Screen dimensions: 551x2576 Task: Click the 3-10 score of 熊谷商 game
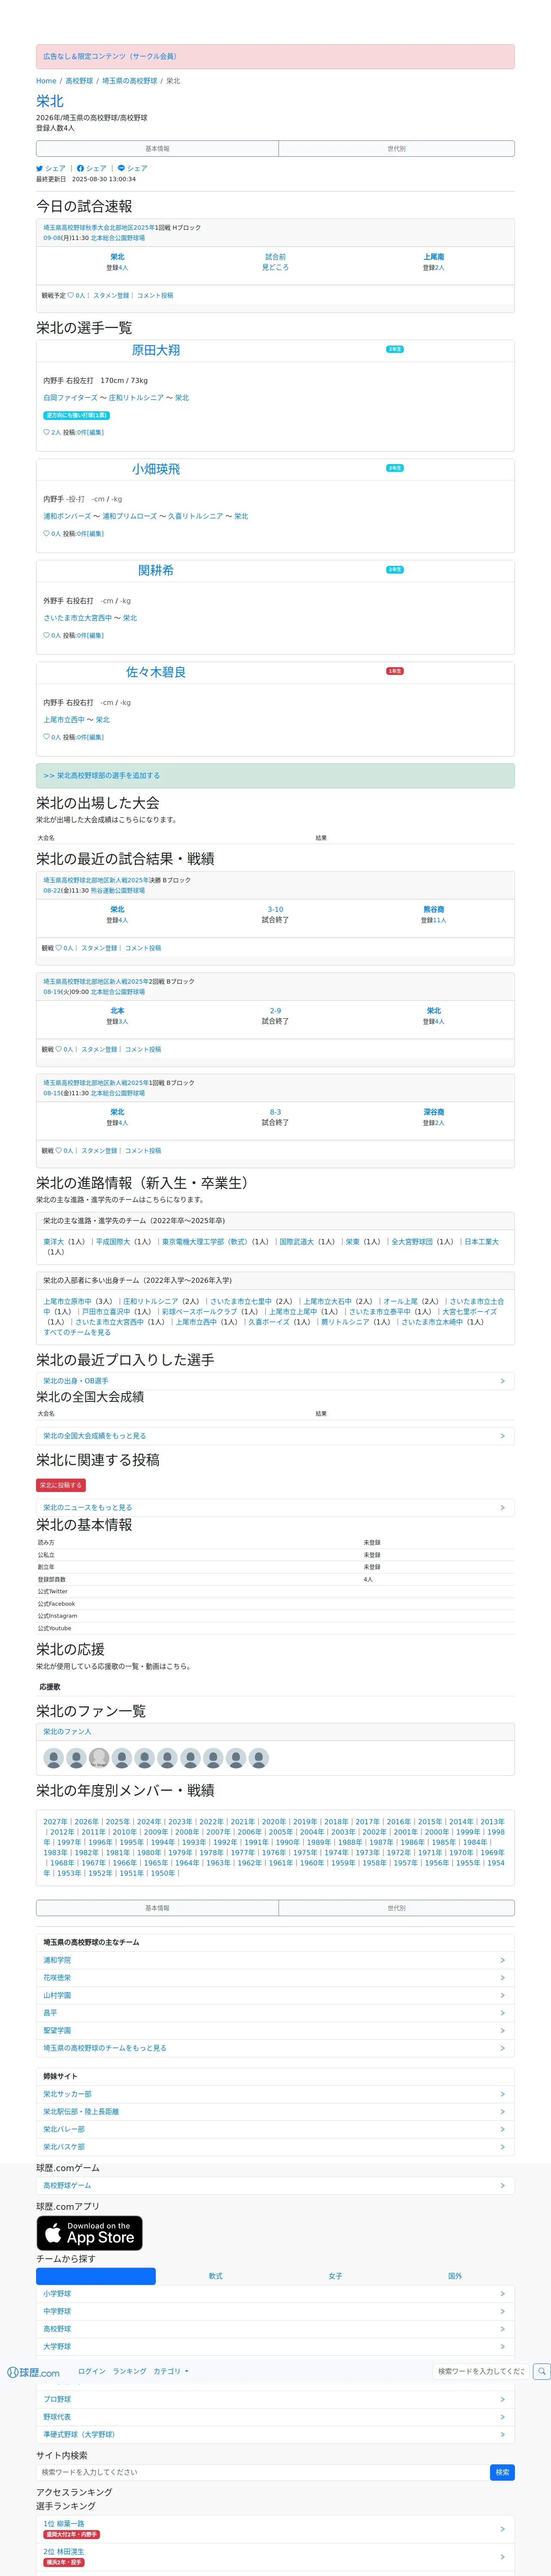275,910
